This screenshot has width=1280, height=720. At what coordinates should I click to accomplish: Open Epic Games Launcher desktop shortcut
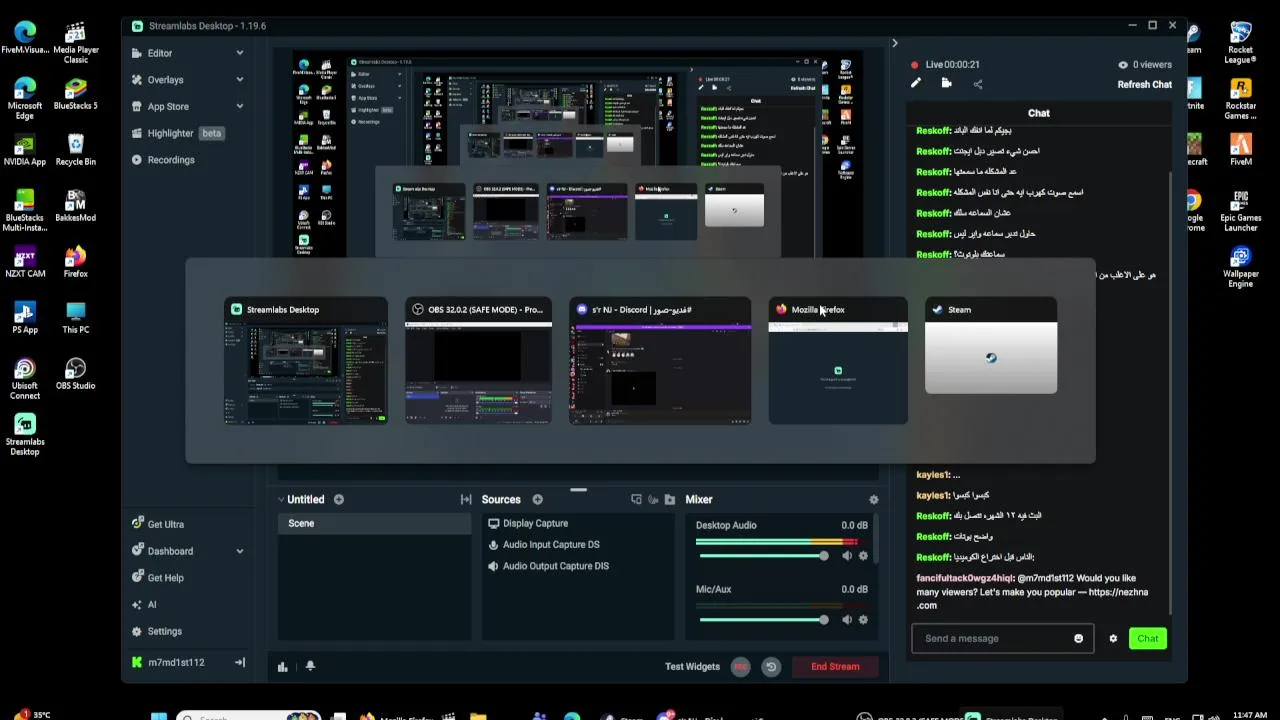(x=1241, y=210)
